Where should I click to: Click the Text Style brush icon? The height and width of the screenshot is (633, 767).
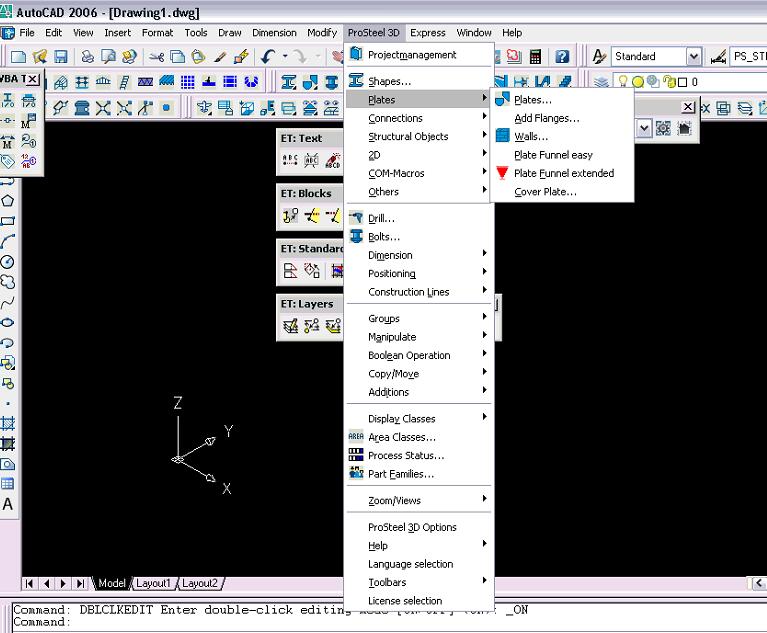pyautogui.click(x=599, y=57)
